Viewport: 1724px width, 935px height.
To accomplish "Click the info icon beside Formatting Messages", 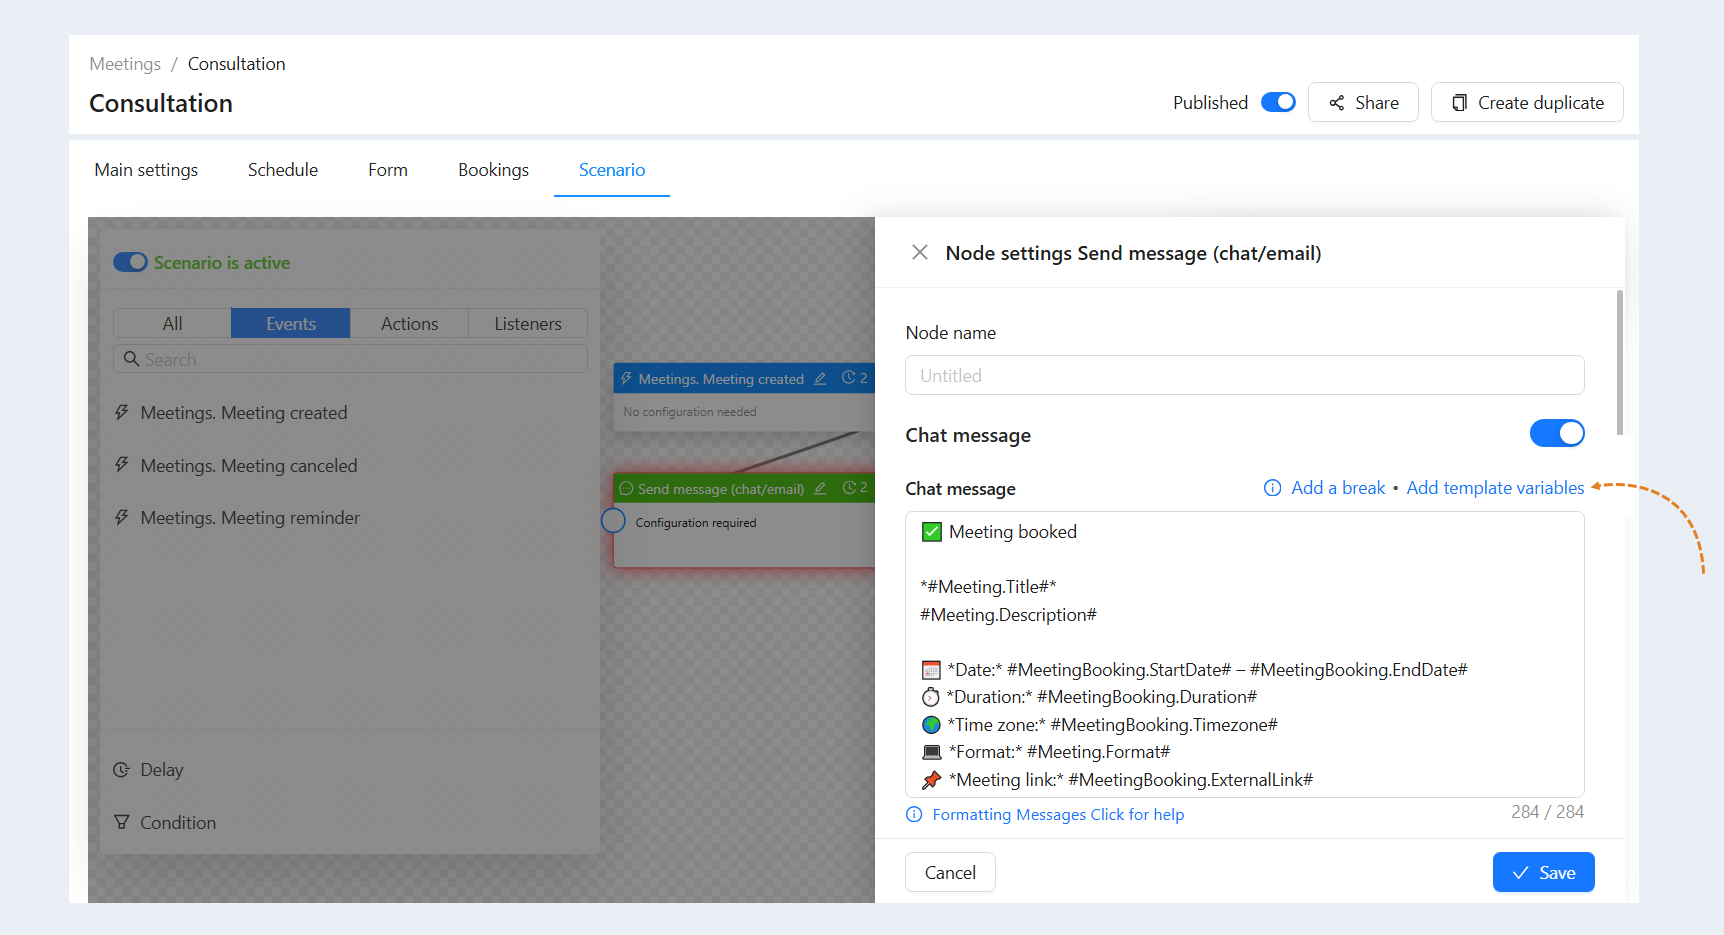I will (914, 814).
